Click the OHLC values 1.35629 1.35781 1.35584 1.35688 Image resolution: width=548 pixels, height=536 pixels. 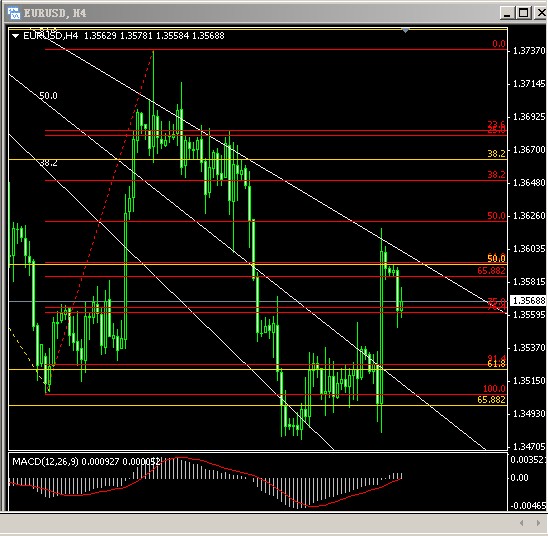(x=154, y=36)
